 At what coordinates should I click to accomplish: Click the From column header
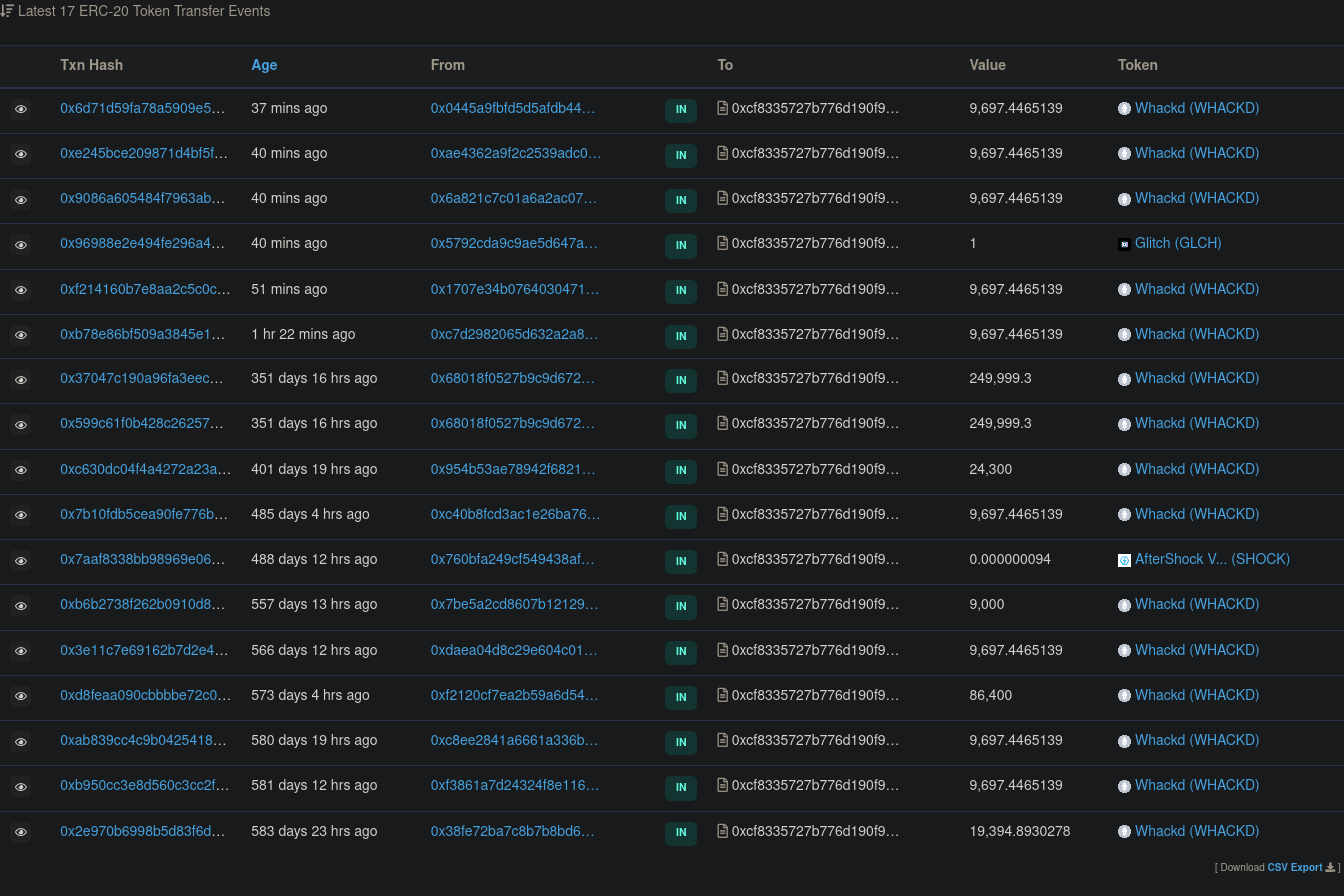(448, 65)
